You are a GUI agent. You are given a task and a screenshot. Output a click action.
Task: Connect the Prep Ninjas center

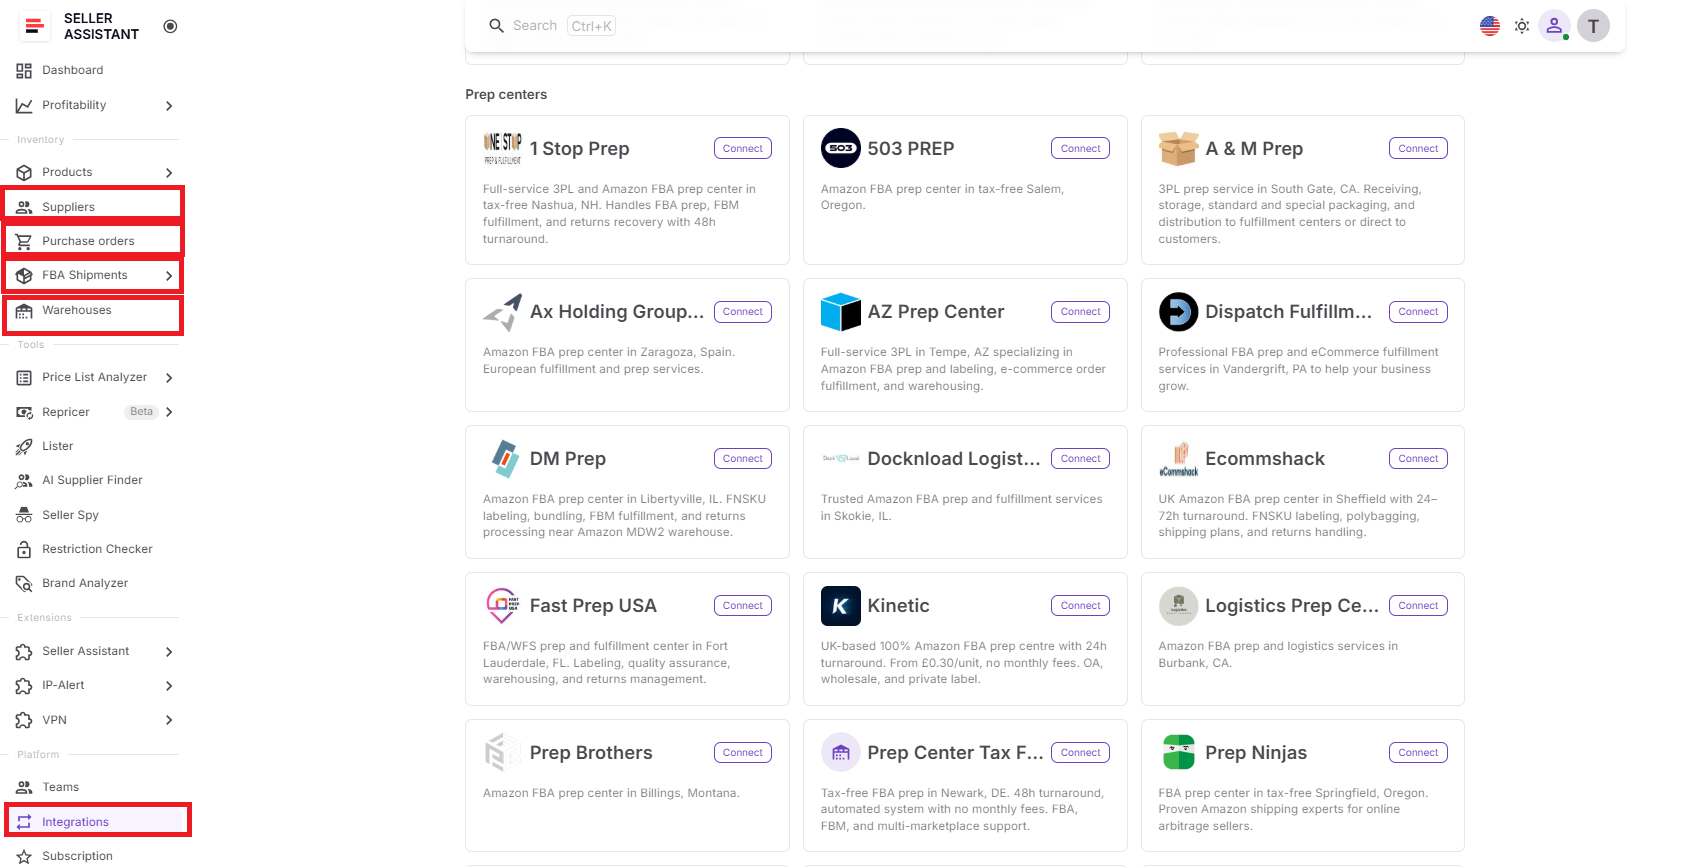tap(1418, 753)
